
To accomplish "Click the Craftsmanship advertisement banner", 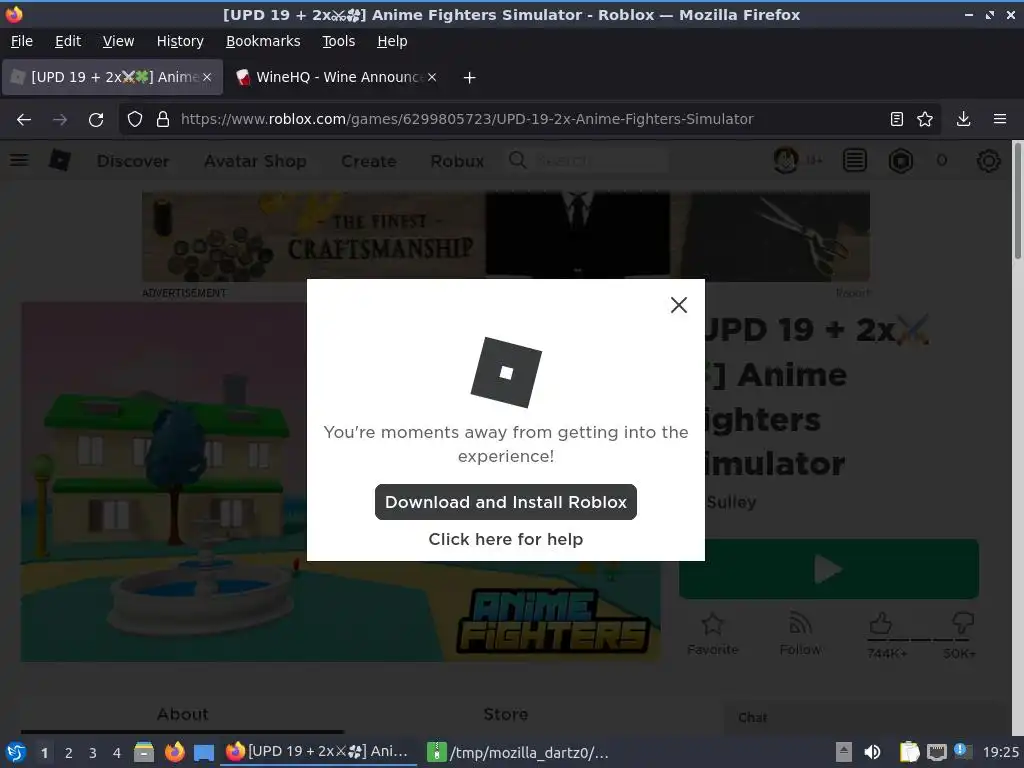I will pyautogui.click(x=505, y=236).
